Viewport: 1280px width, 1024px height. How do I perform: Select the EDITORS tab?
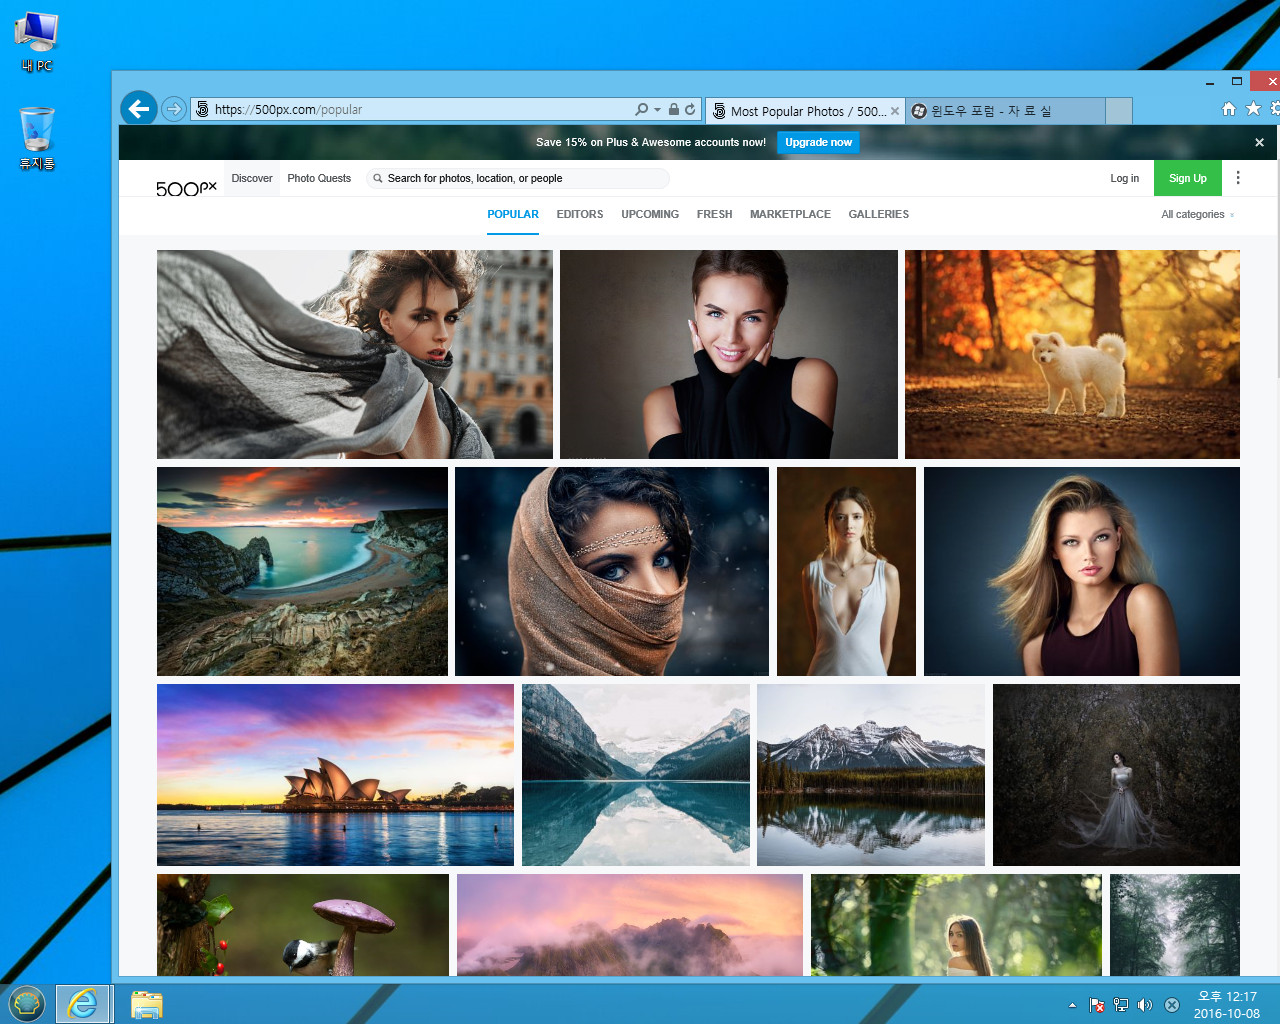pos(580,214)
